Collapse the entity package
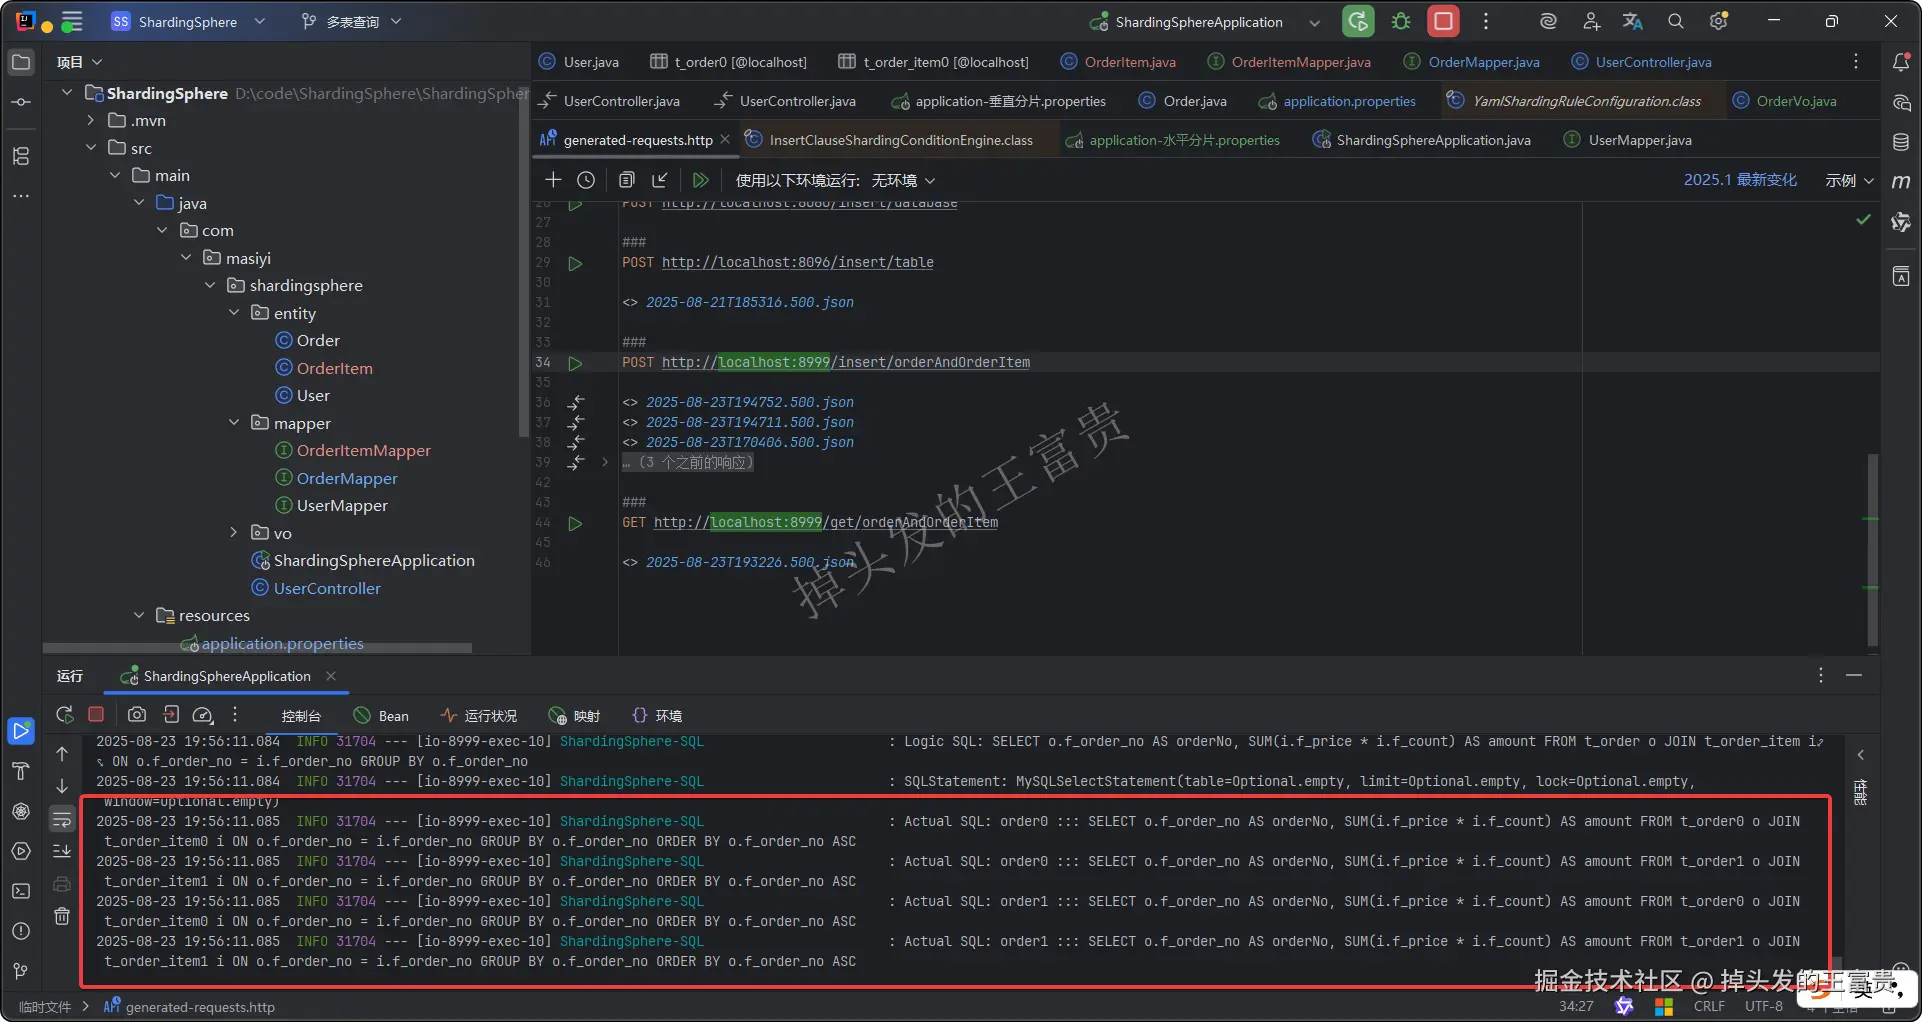This screenshot has height=1022, width=1922. (x=234, y=313)
